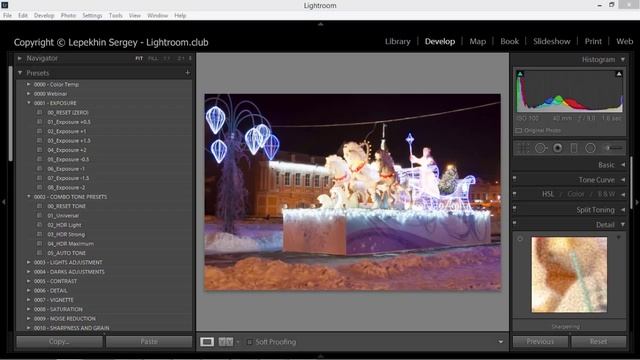Image resolution: width=640 pixels, height=360 pixels.
Task: Select the Before/After Y|Y view icon
Action: point(226,342)
